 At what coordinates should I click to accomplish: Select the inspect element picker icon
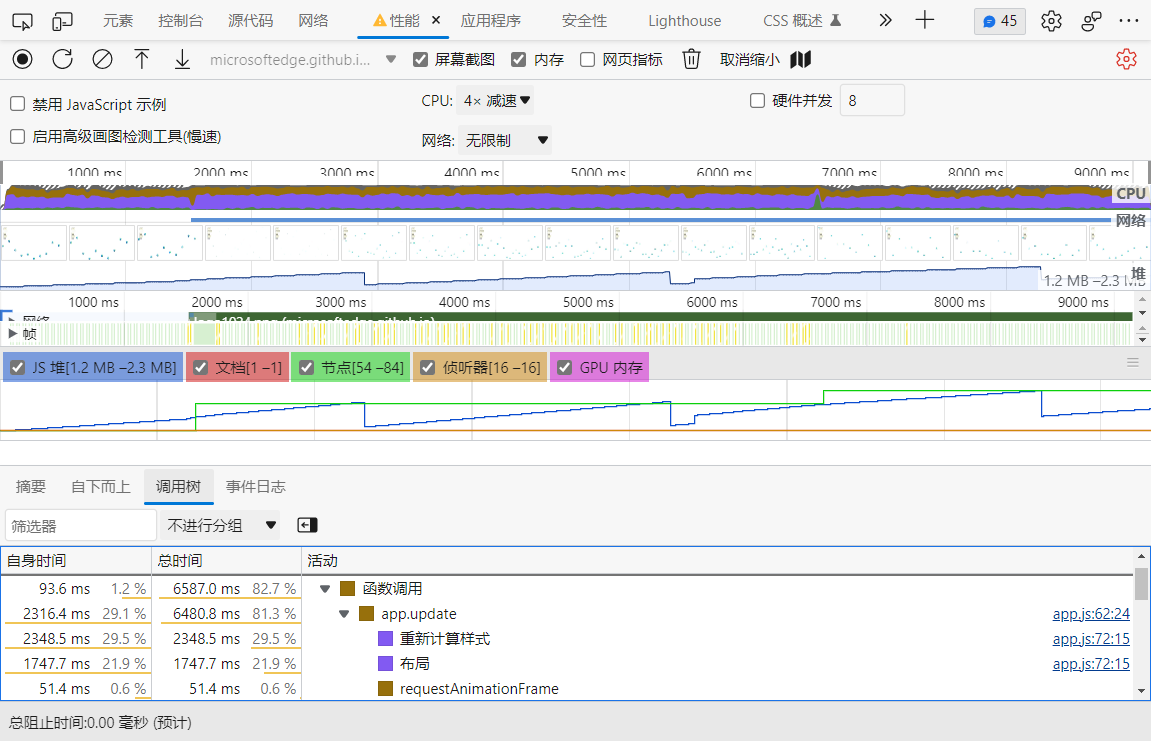[x=23, y=21]
